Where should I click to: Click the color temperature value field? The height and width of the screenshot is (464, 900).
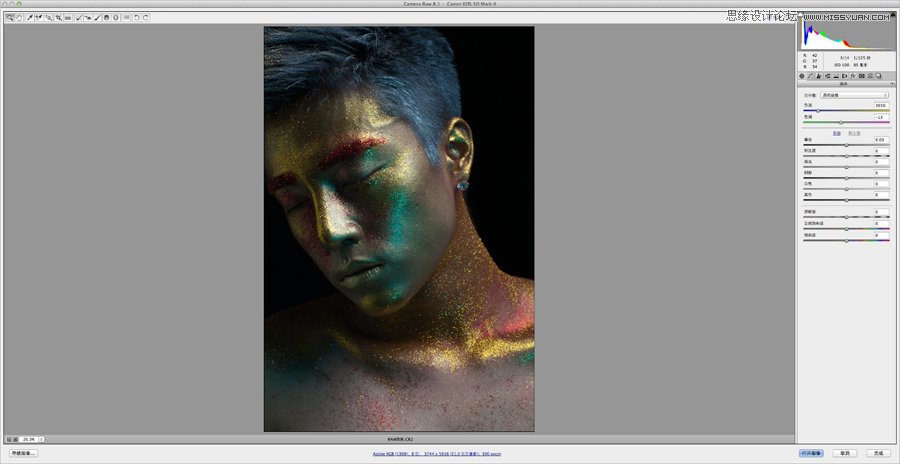click(880, 105)
